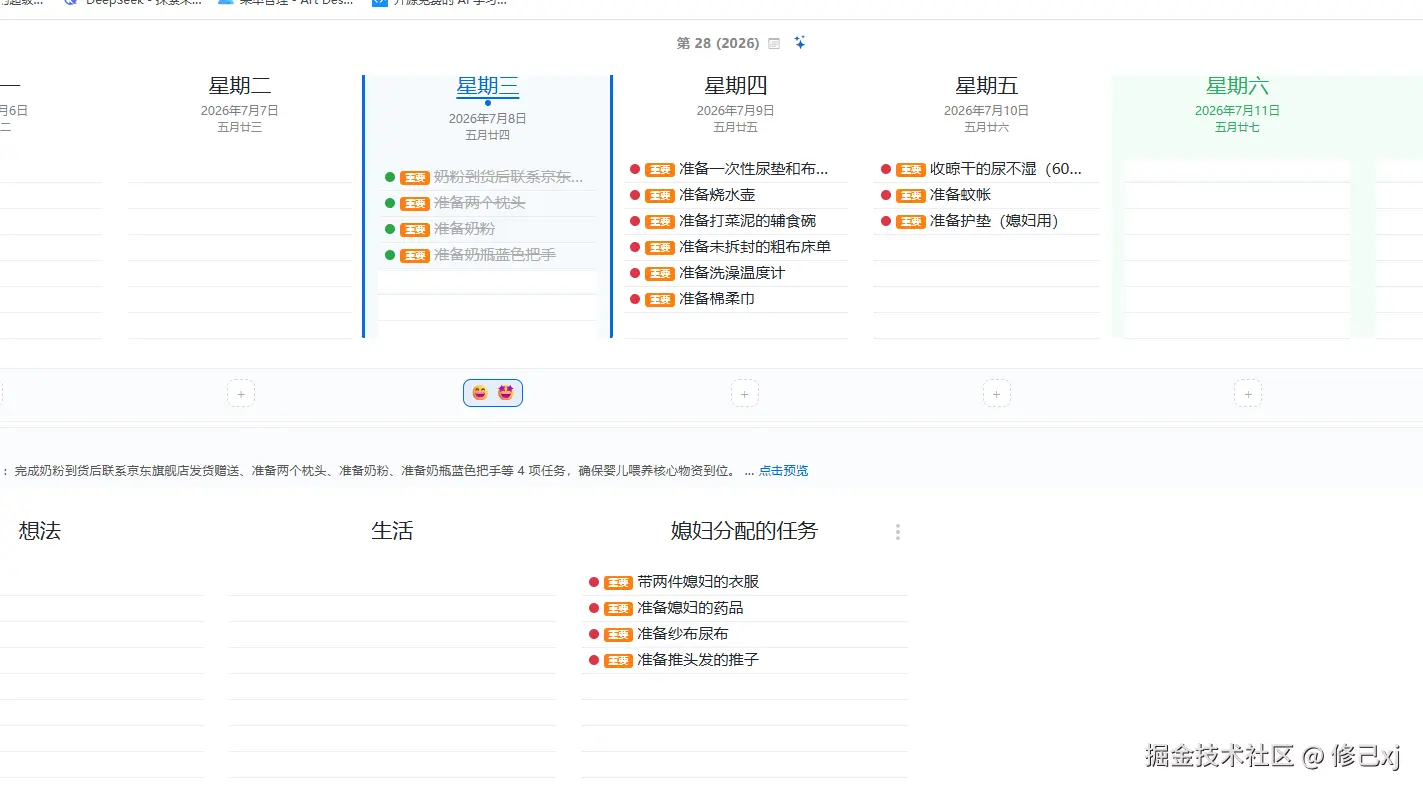
Task: Open task 收晾干的尿不湿
Action: point(1006,169)
